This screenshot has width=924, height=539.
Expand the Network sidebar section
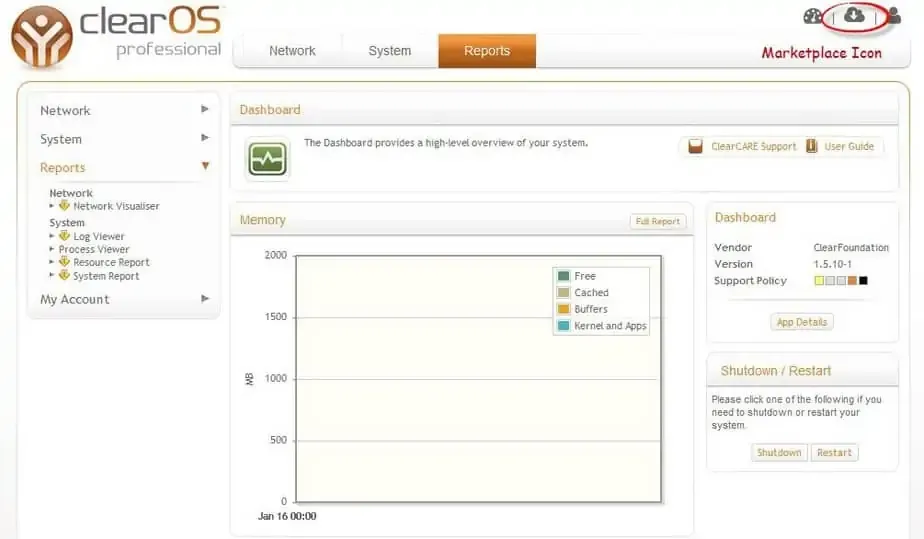click(x=123, y=110)
